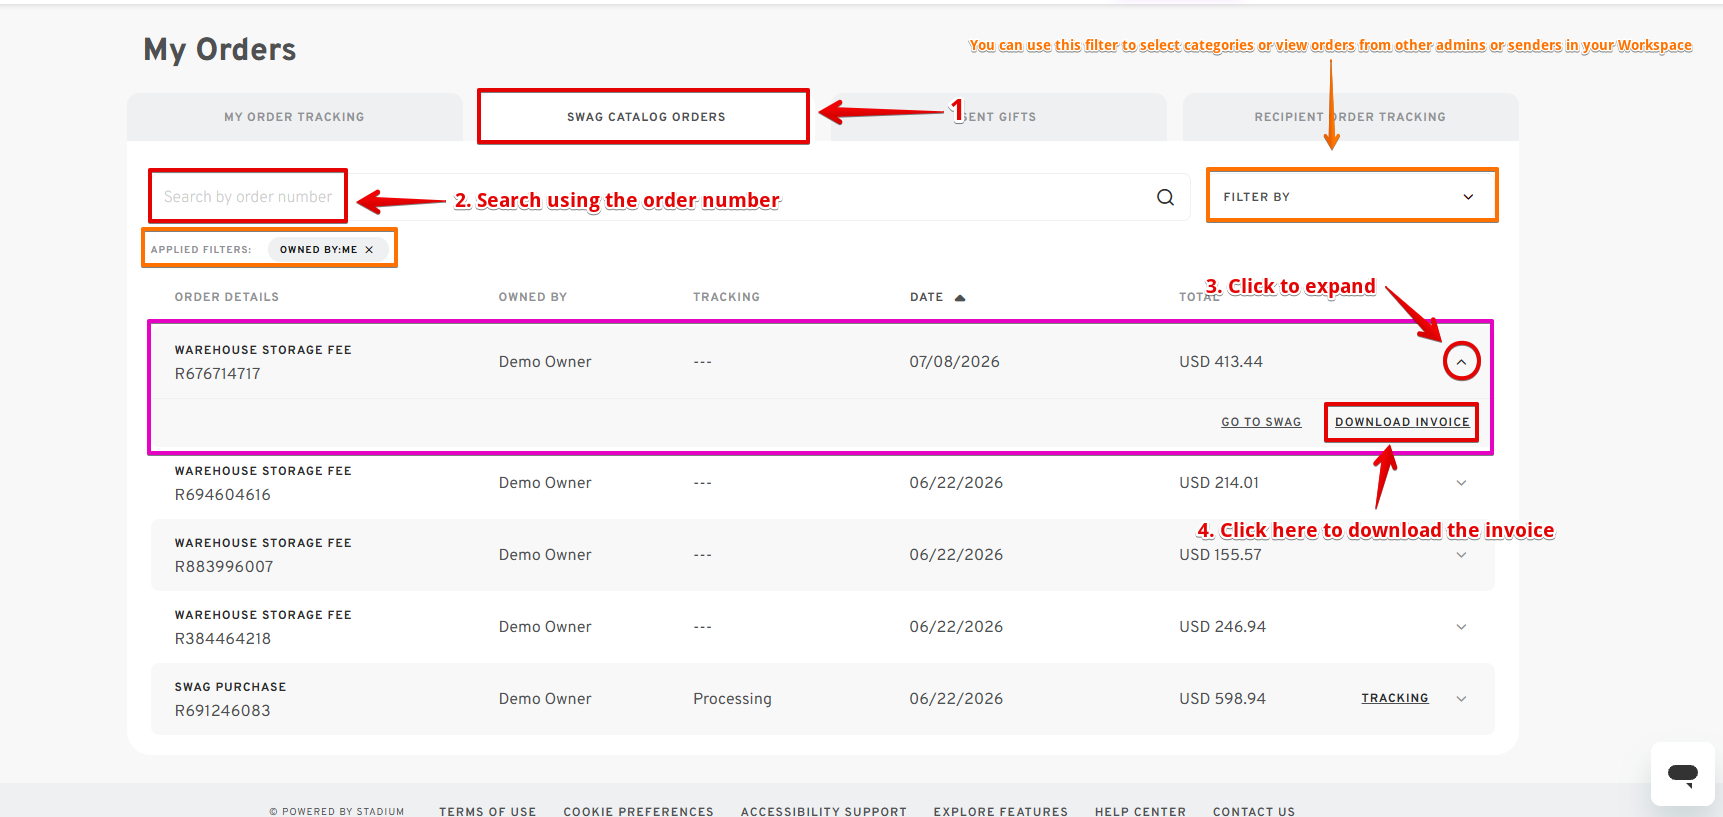Click the Tracking column header
Image resolution: width=1723 pixels, height=817 pixels.
pos(727,297)
